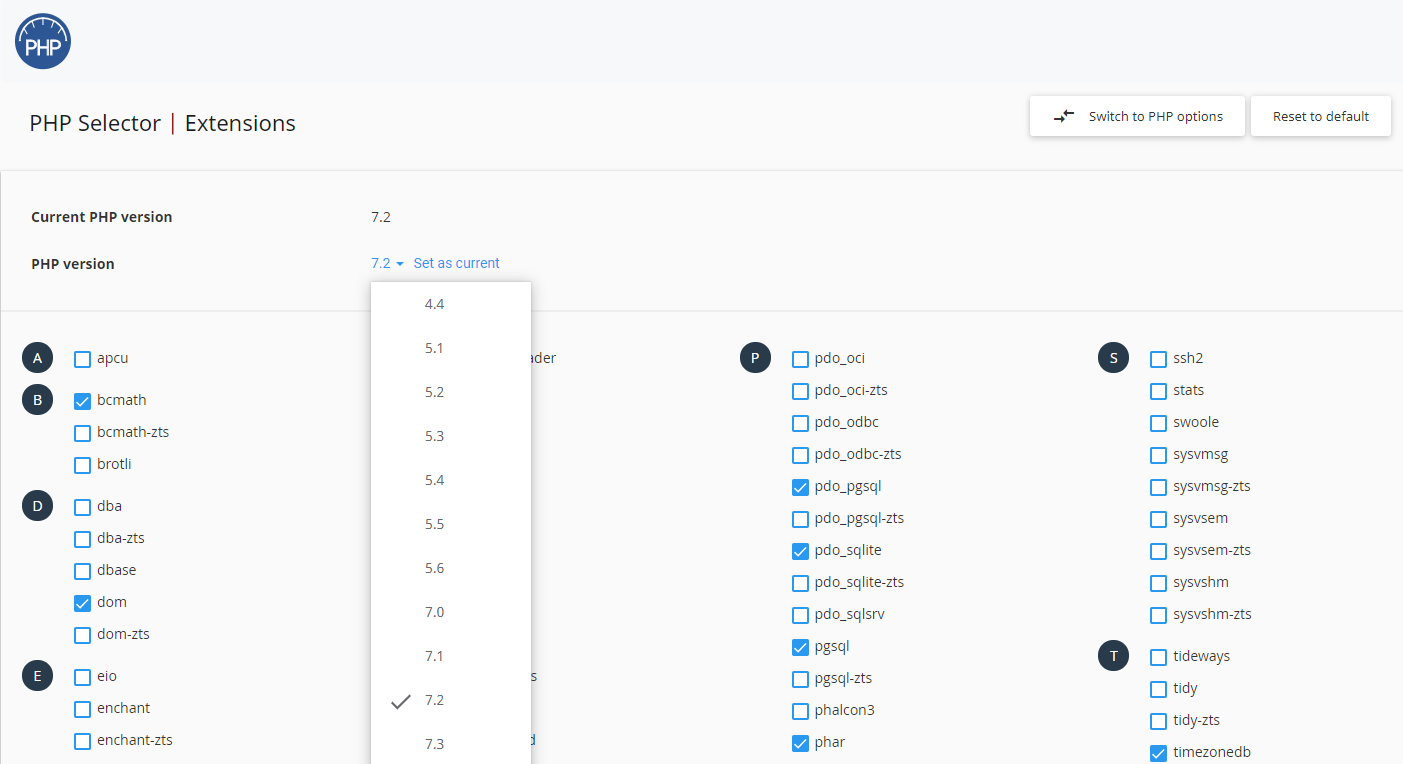The height and width of the screenshot is (764, 1403).
Task: Select PHP version 7.0
Action: [451, 612]
